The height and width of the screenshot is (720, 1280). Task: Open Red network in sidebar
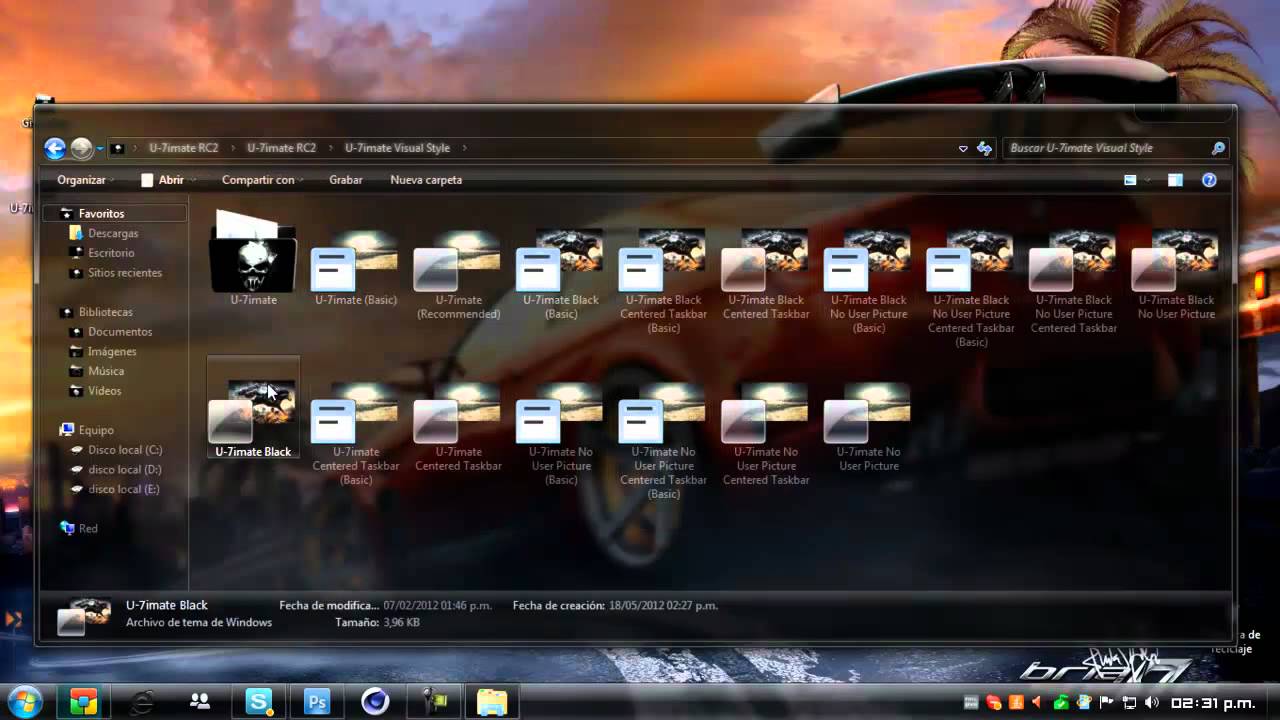(88, 529)
